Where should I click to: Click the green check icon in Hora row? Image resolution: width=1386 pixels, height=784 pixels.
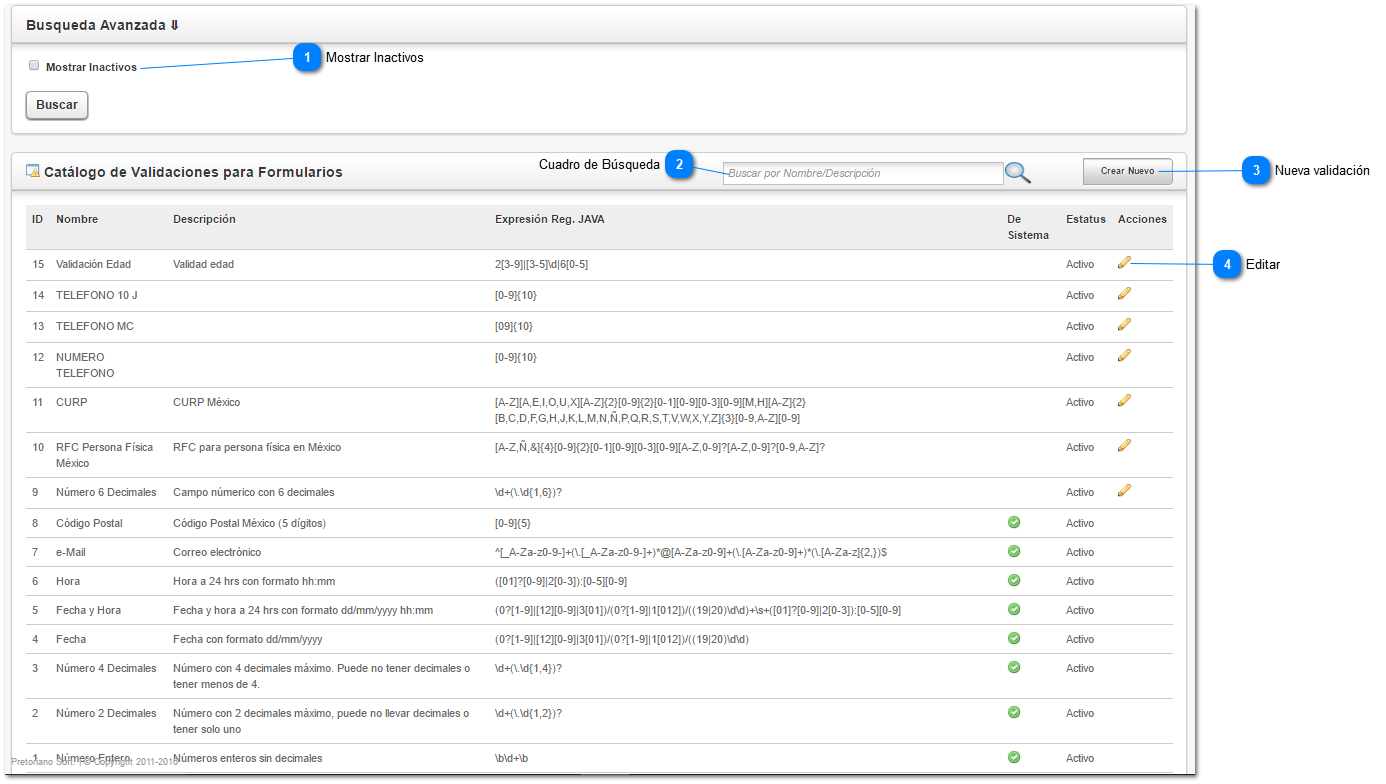pos(1014,580)
